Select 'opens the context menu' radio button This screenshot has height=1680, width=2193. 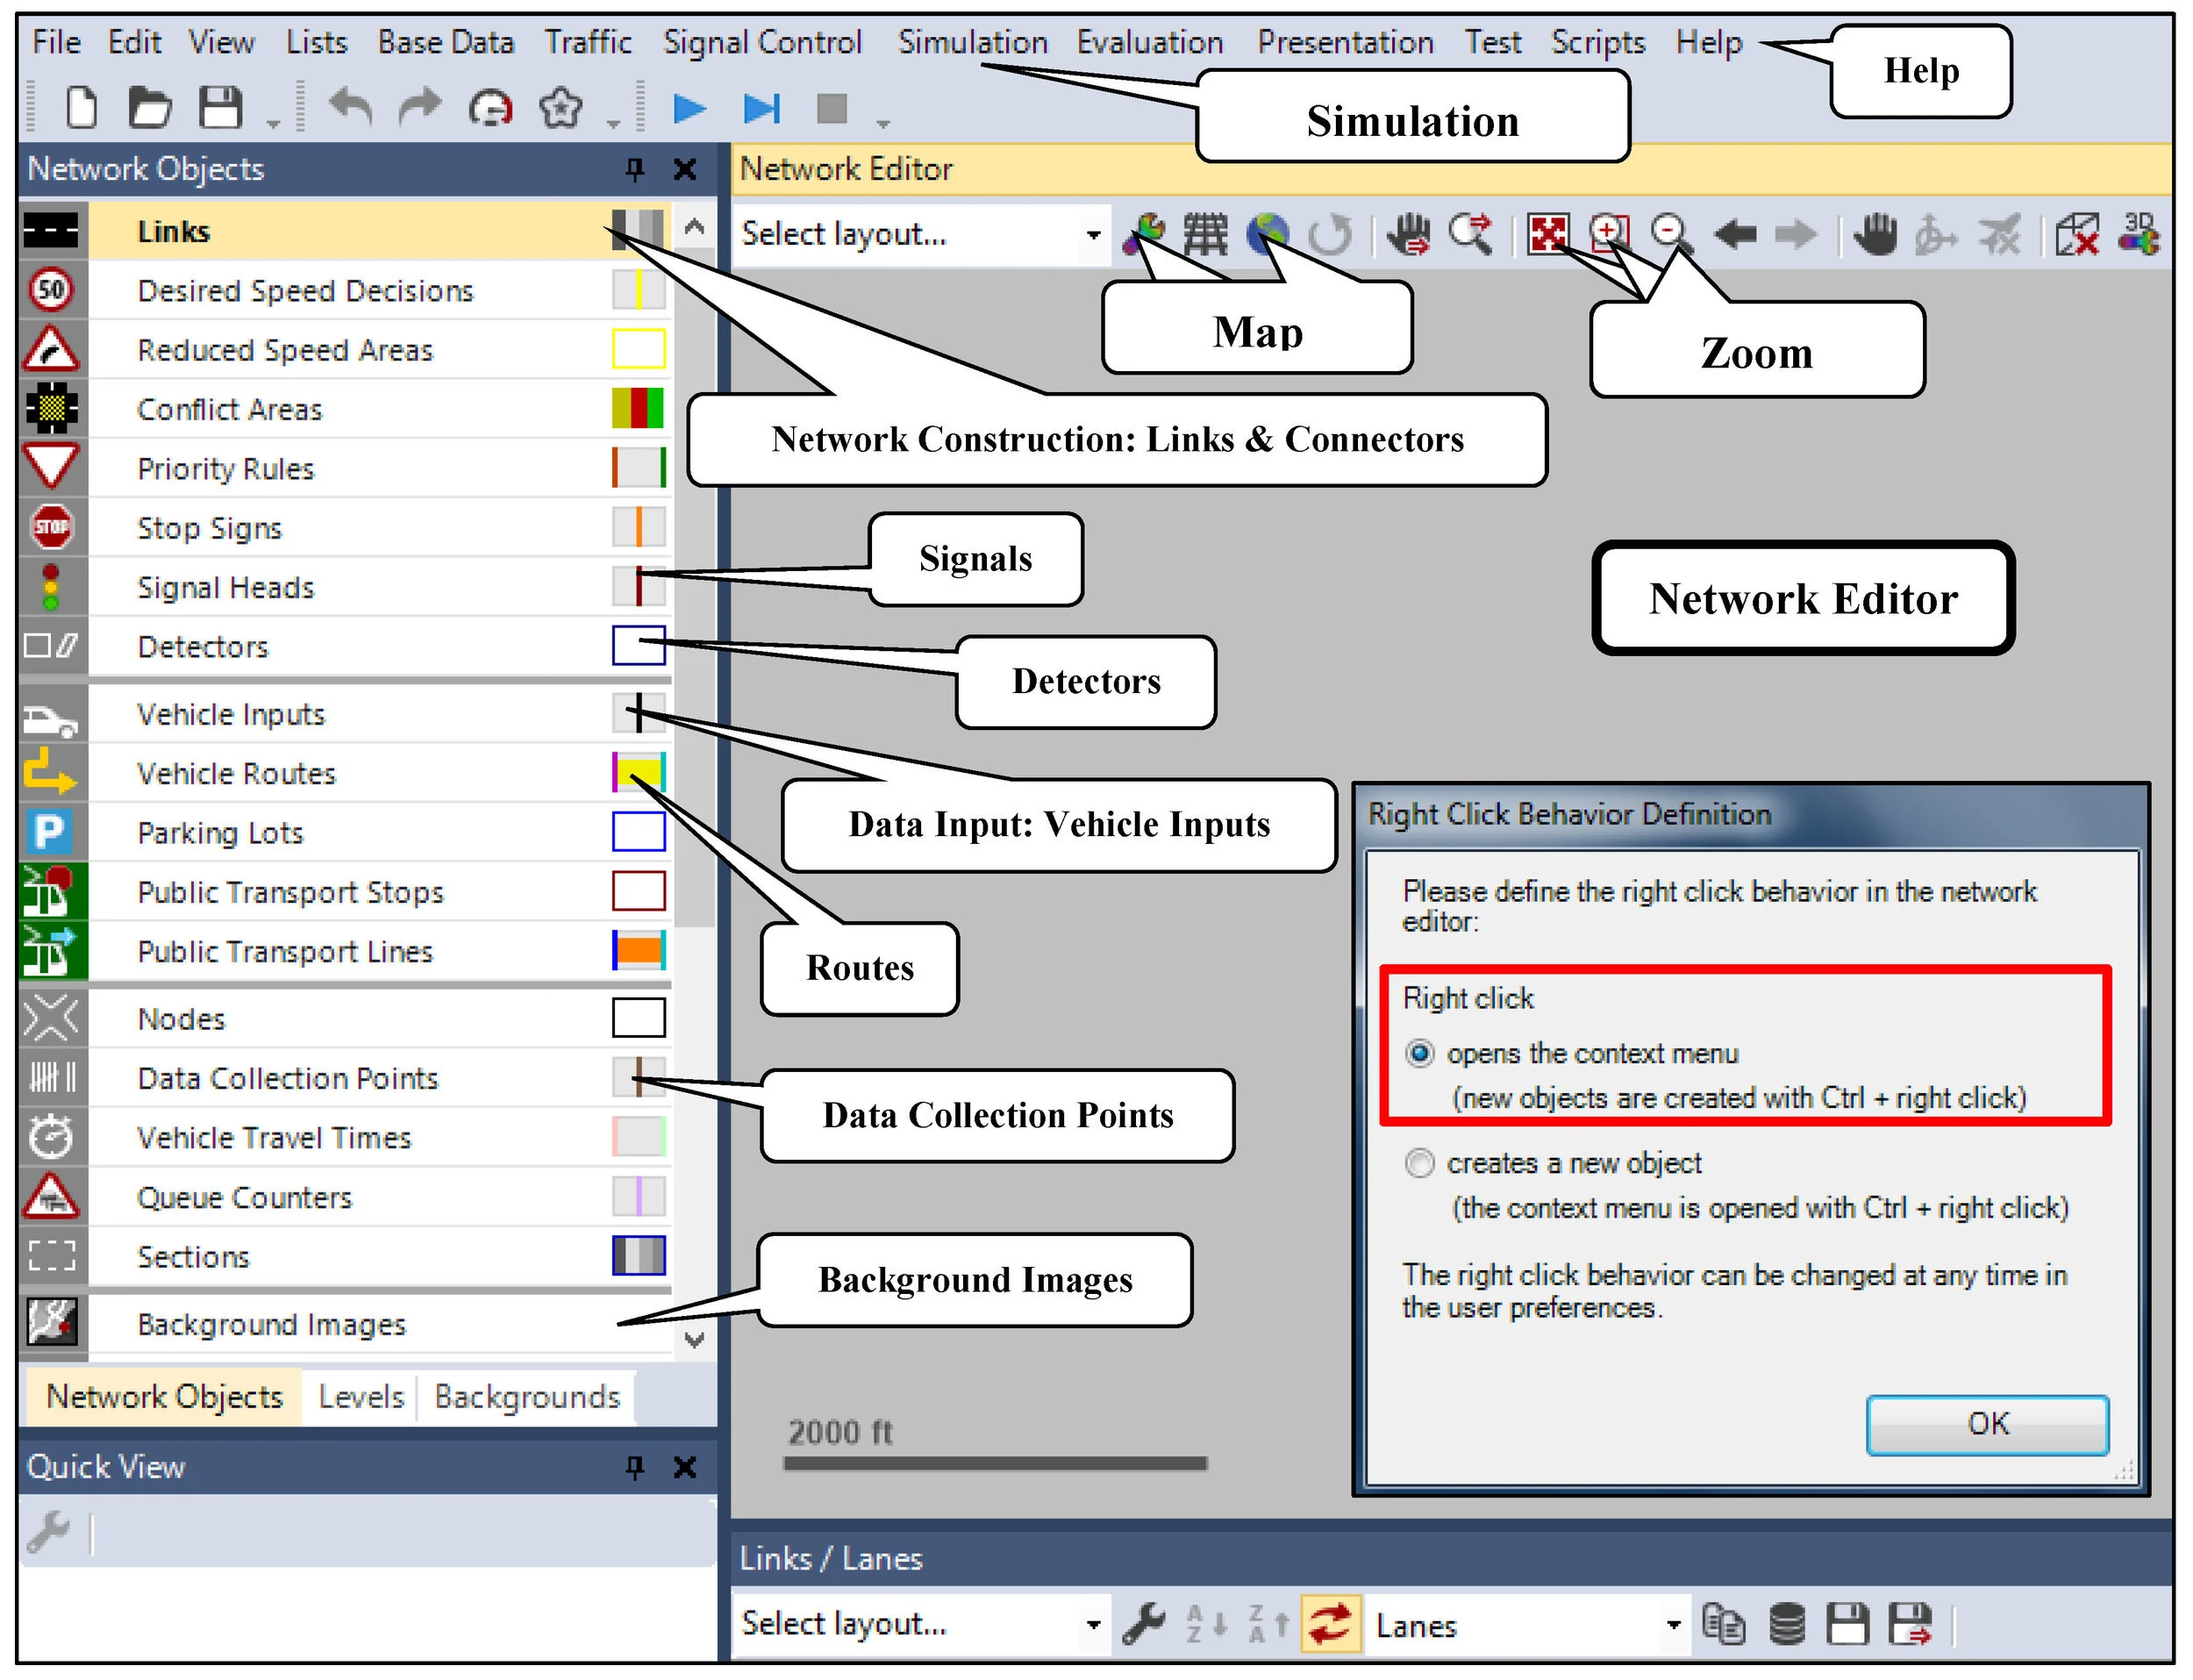coord(1419,1054)
